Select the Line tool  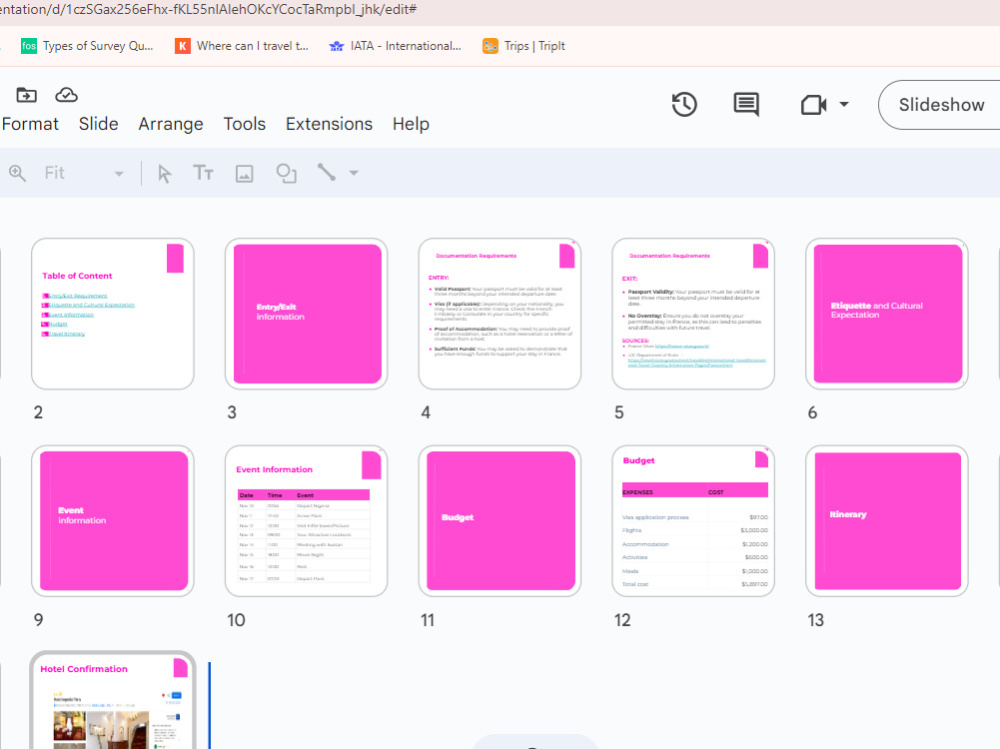coord(327,172)
